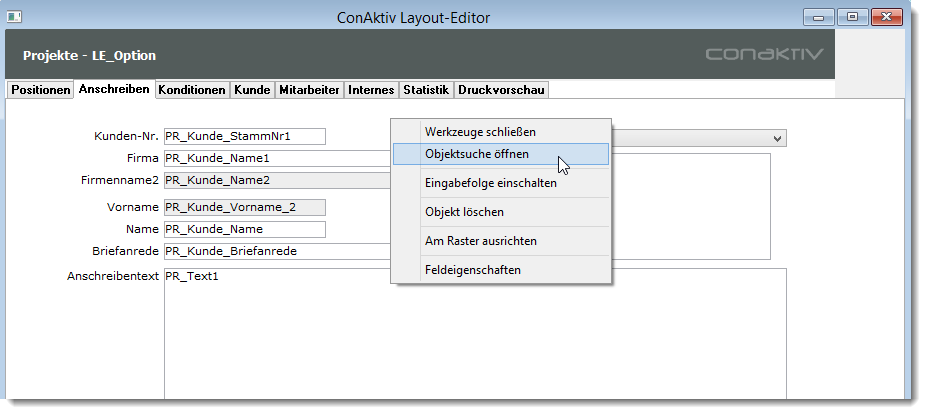Maximize the Layout-Editor window
Screen dimensions: 926x414
(852, 17)
